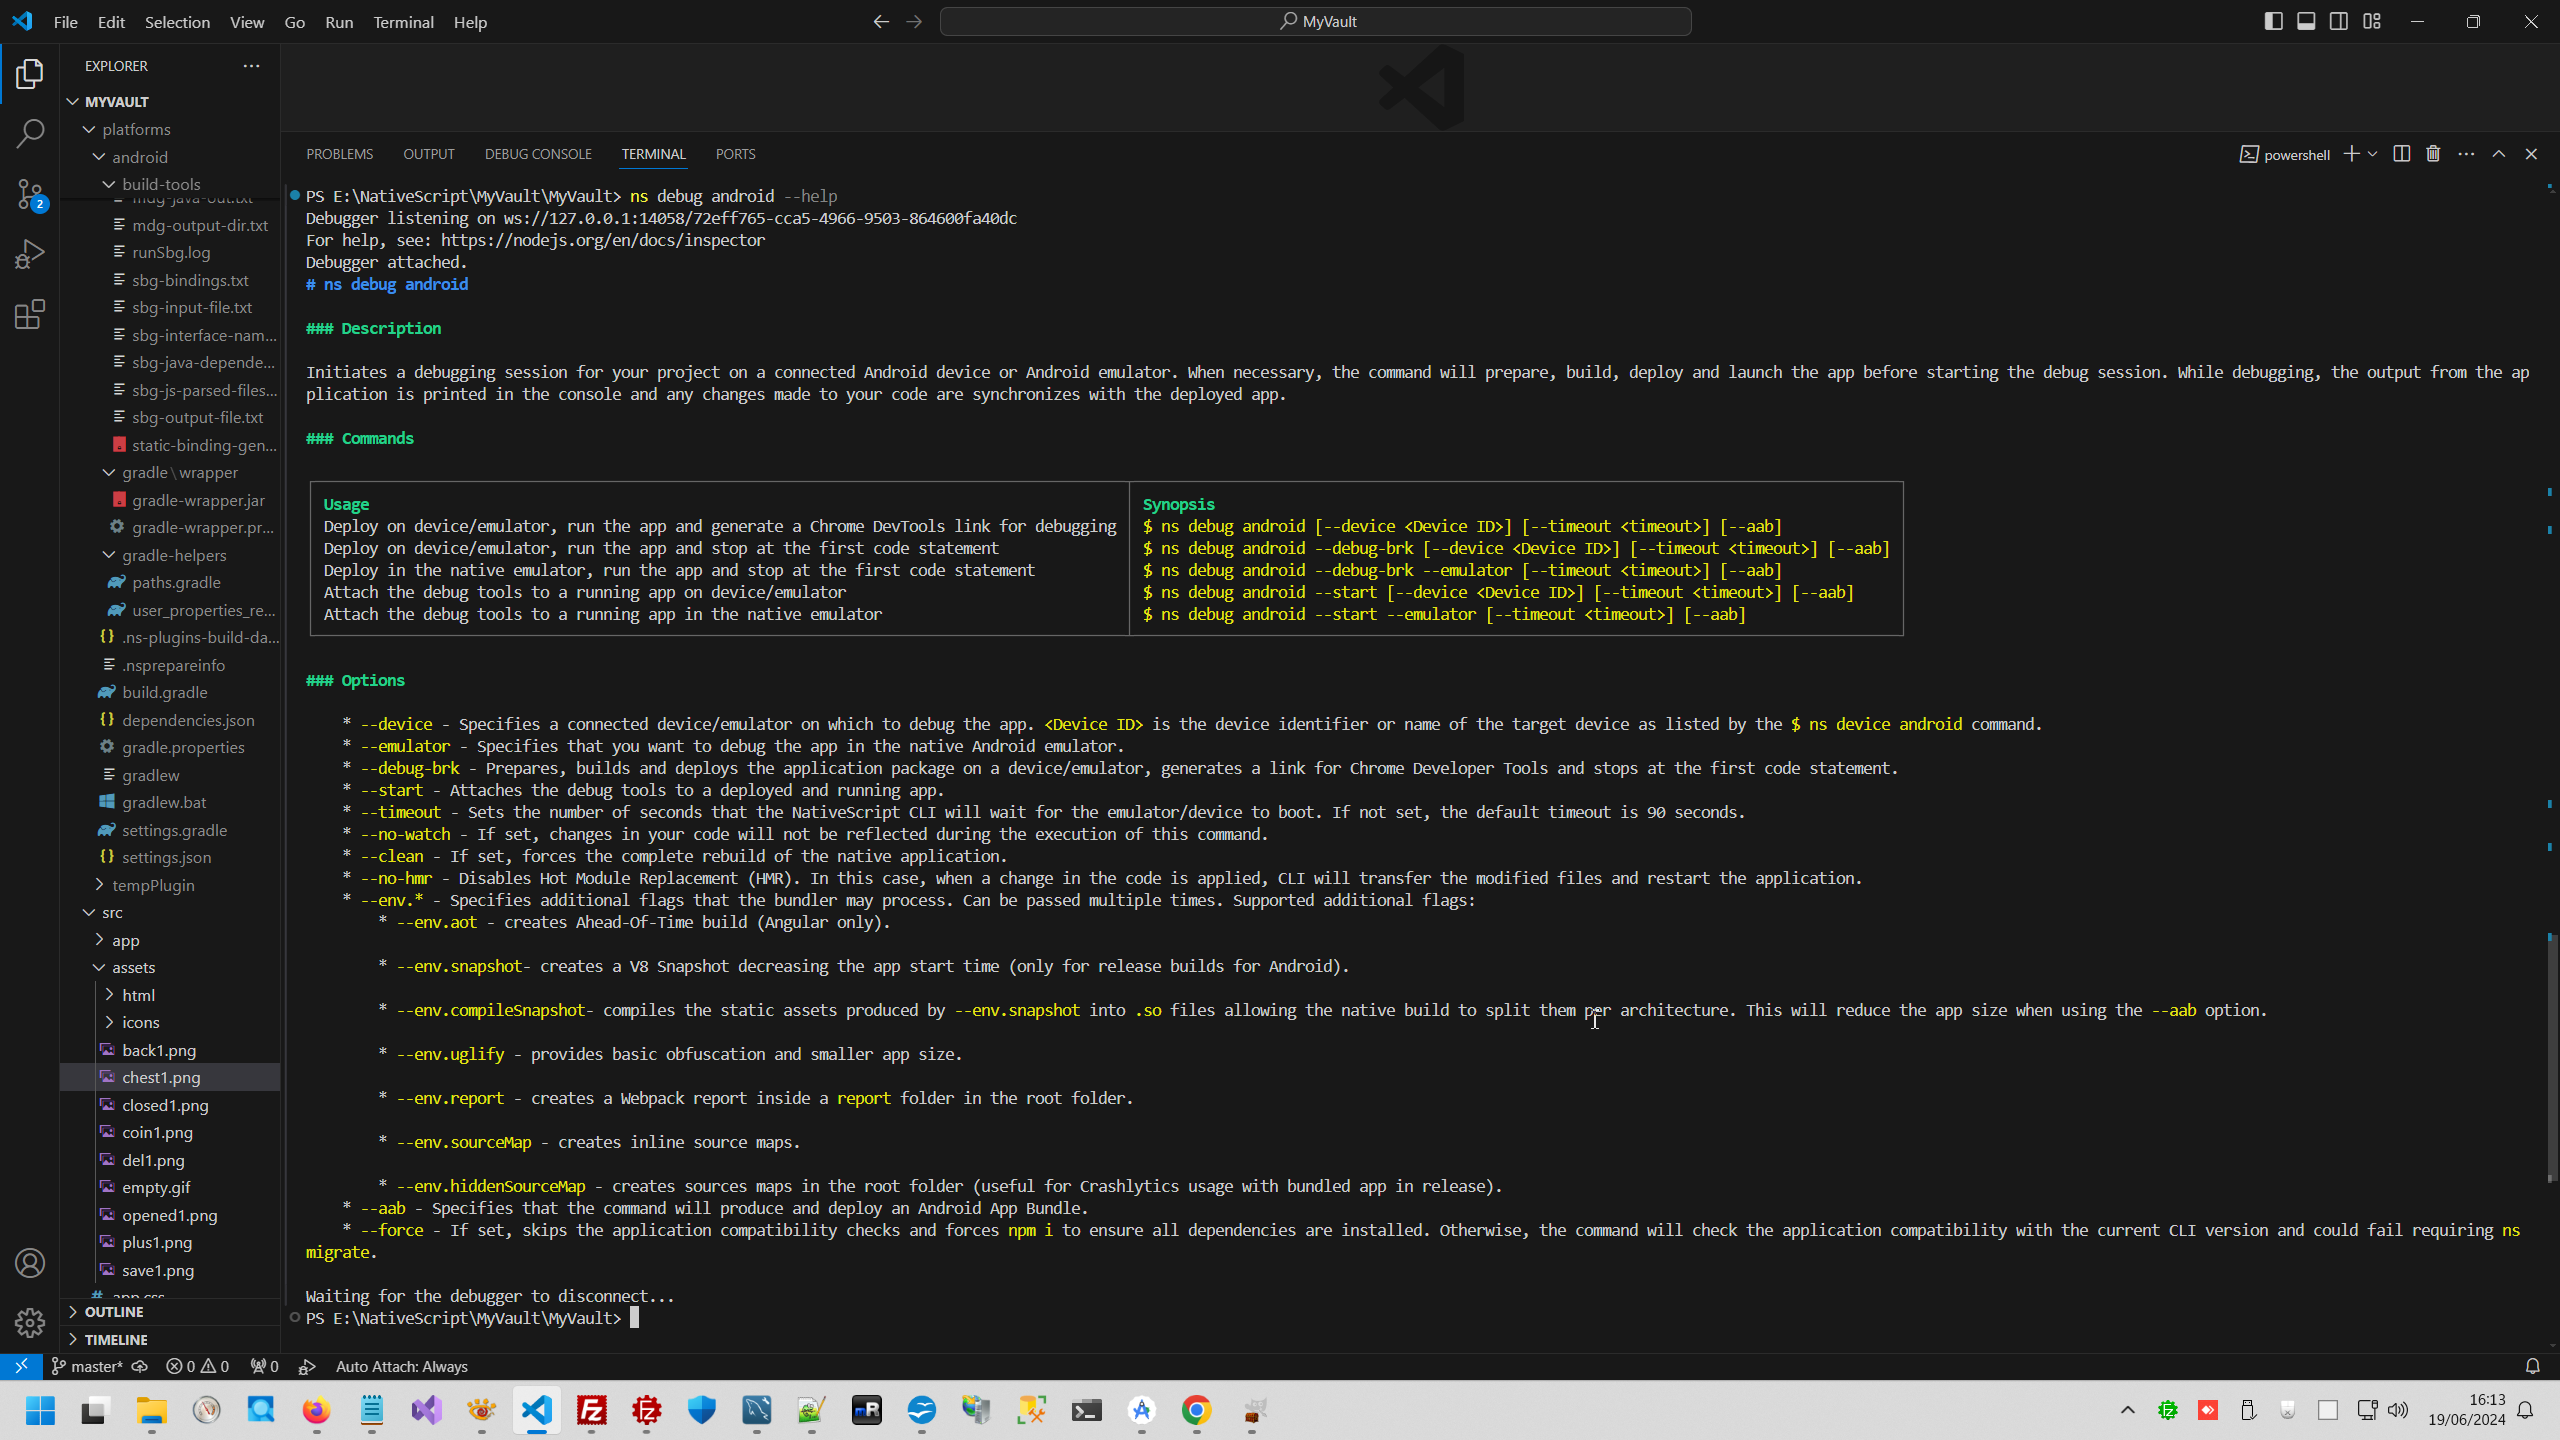Image resolution: width=2560 pixels, height=1440 pixels.
Task: Split the terminal pane
Action: click(x=2401, y=154)
